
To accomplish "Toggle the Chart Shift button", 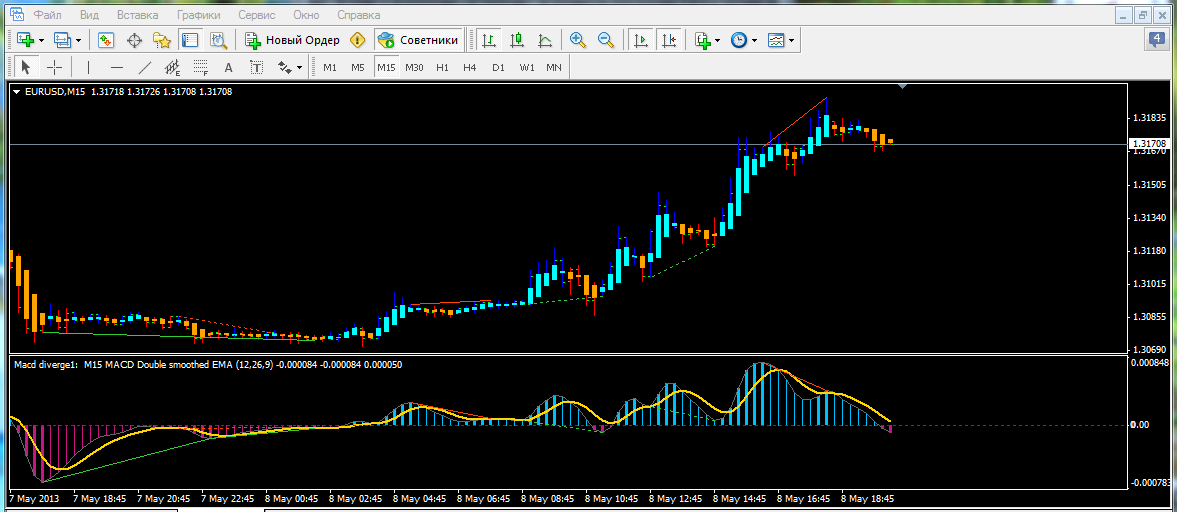I will 669,40.
